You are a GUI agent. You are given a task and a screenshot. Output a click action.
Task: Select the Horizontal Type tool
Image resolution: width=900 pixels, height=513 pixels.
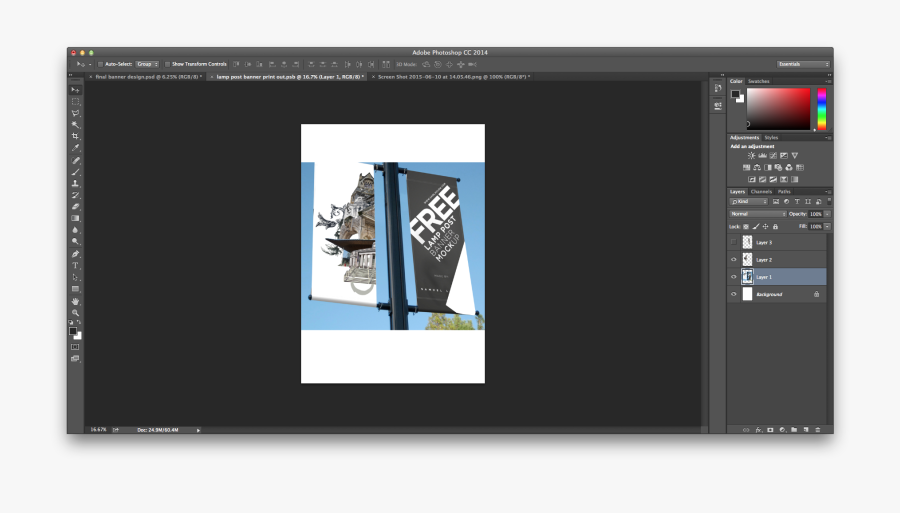[75, 266]
